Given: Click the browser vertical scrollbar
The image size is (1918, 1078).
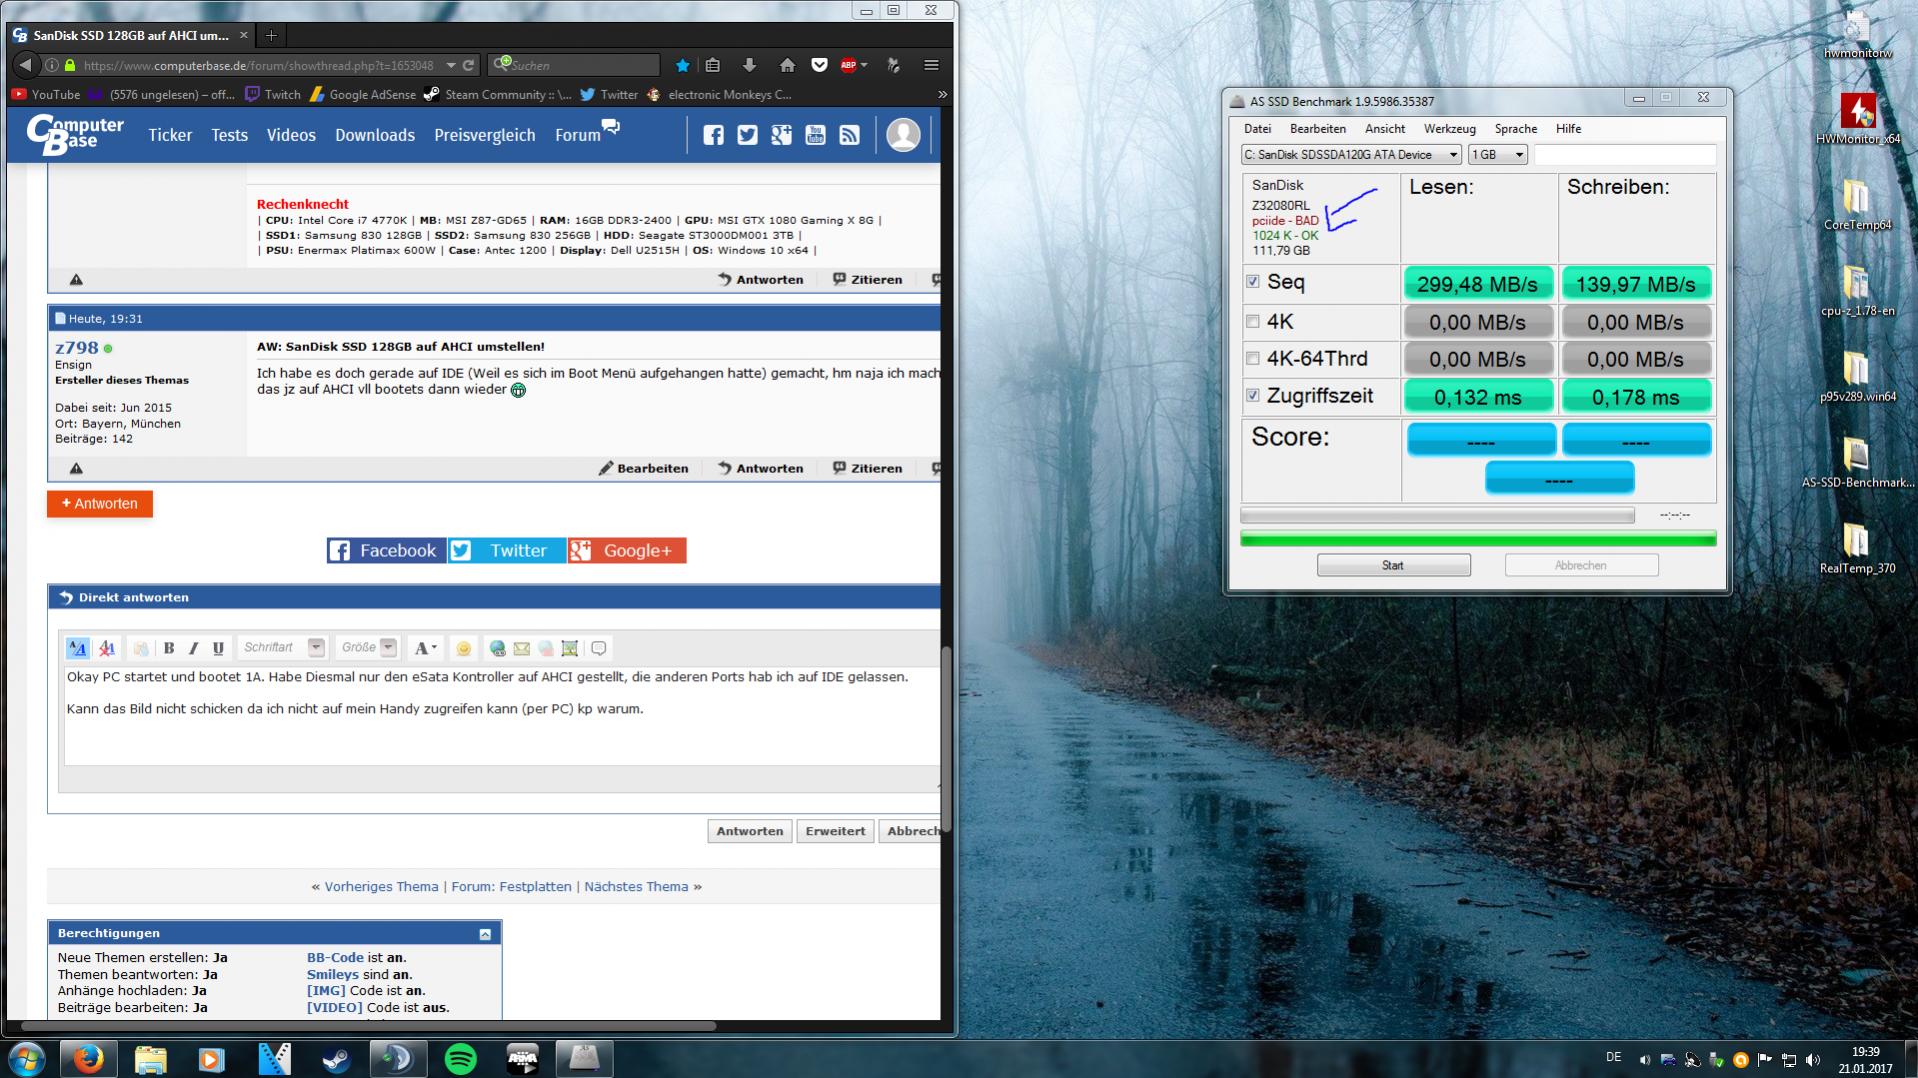Looking at the screenshot, I should 946,740.
